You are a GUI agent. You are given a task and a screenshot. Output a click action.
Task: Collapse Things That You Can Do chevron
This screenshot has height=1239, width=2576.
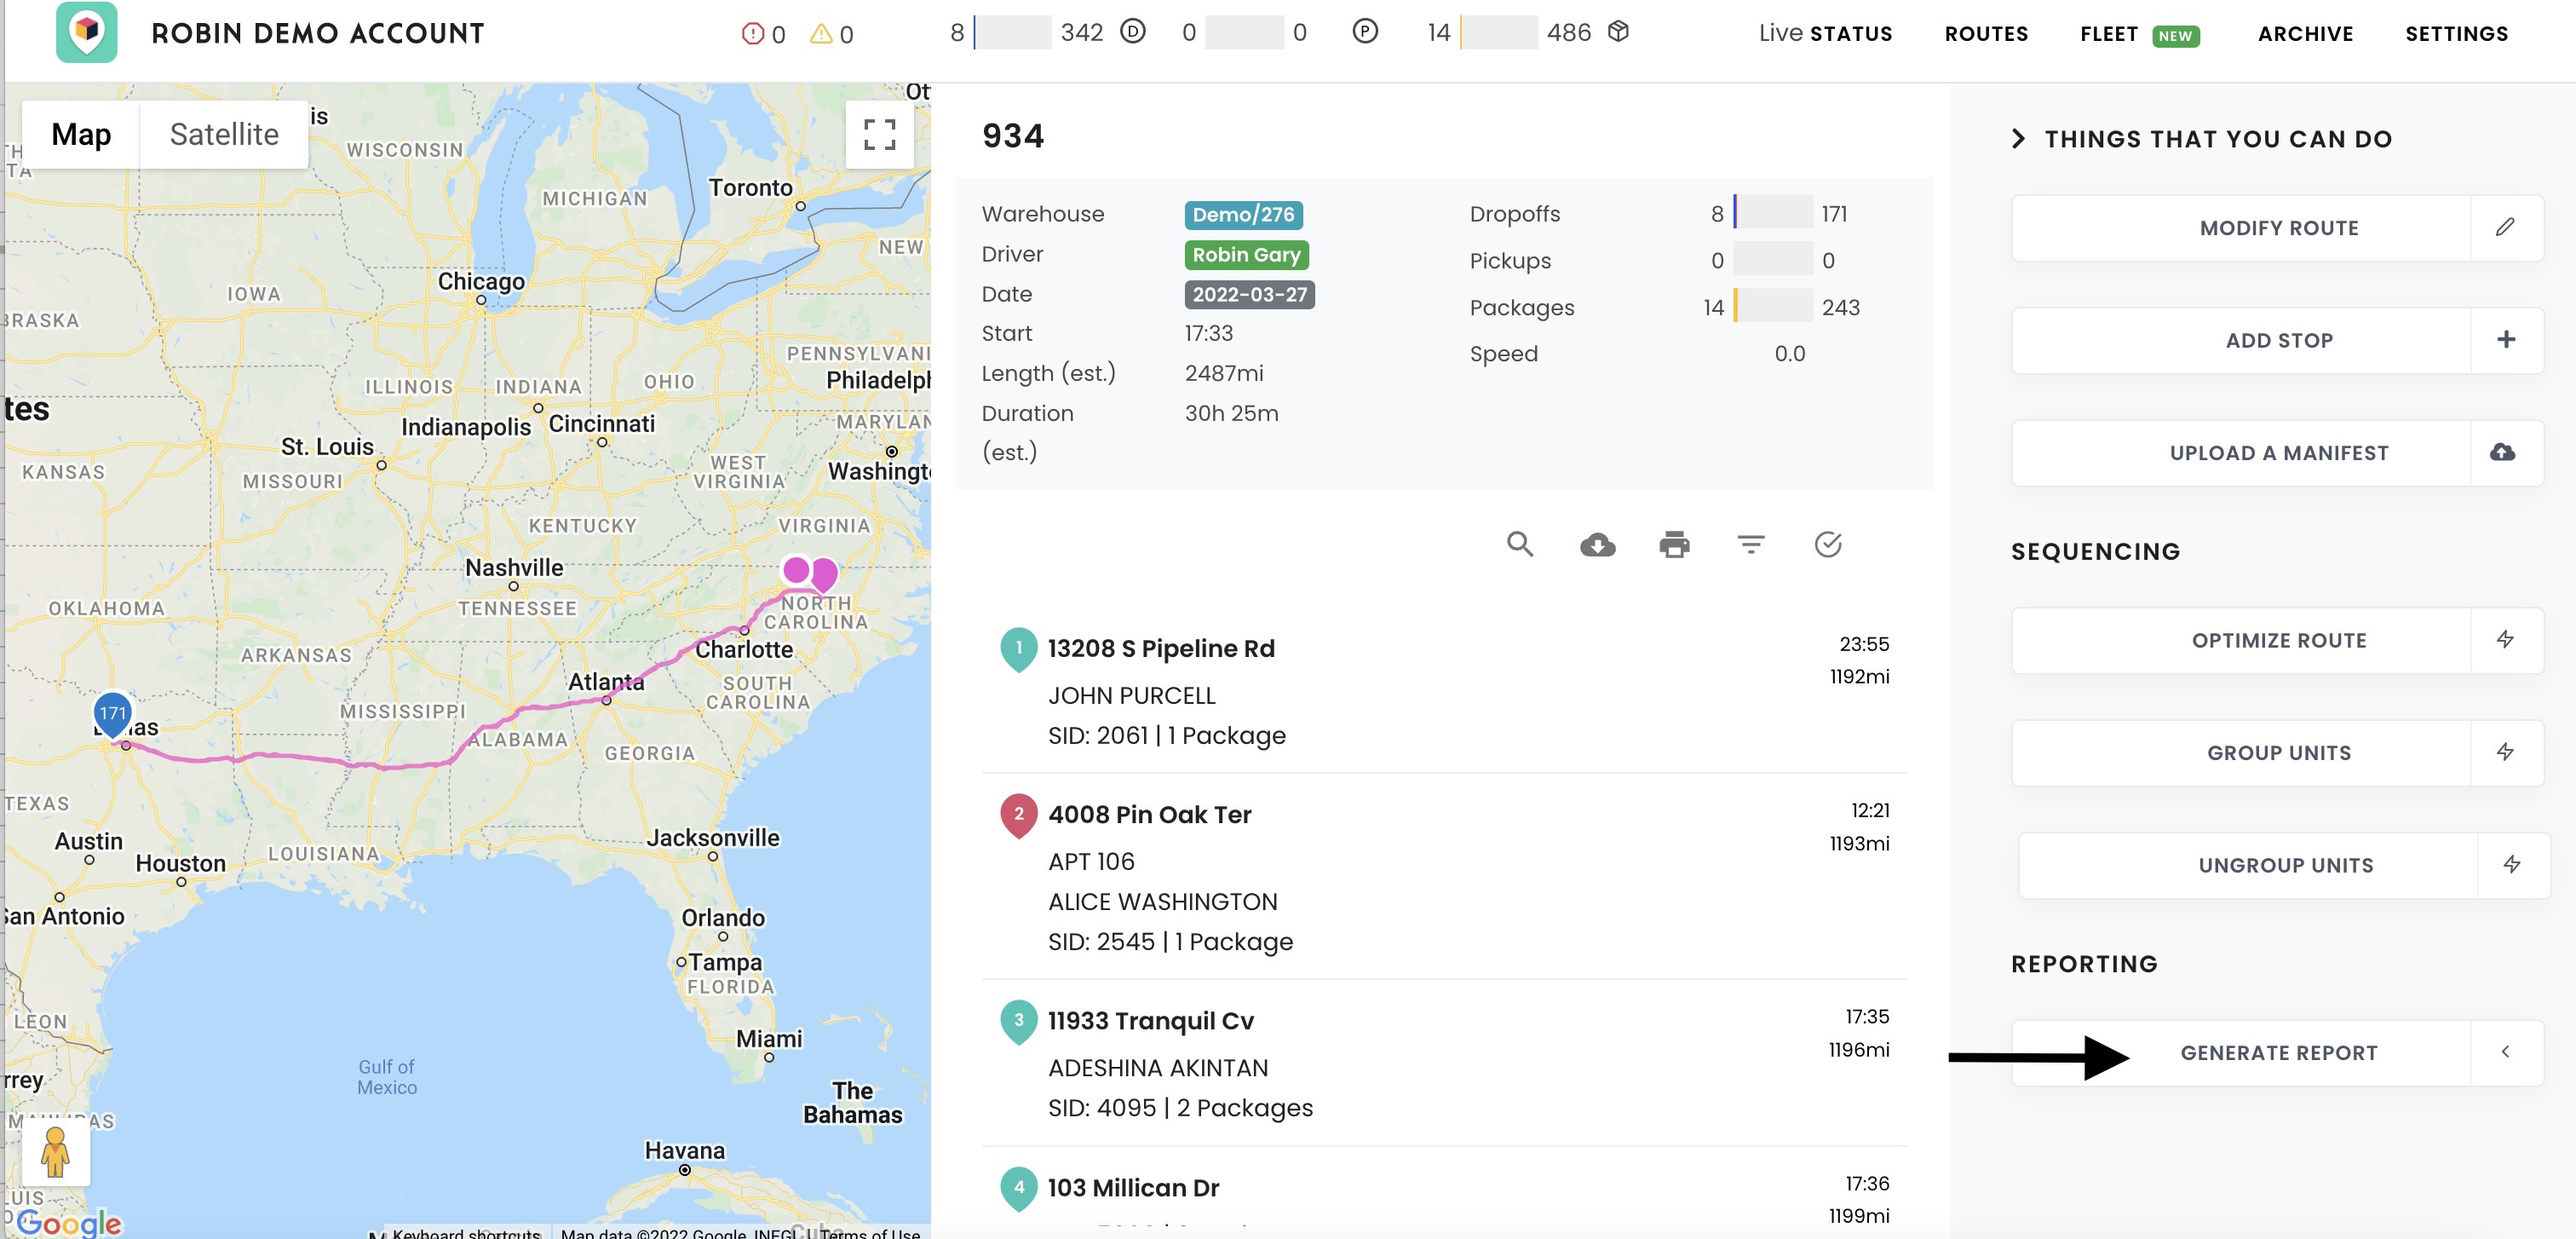[2018, 139]
